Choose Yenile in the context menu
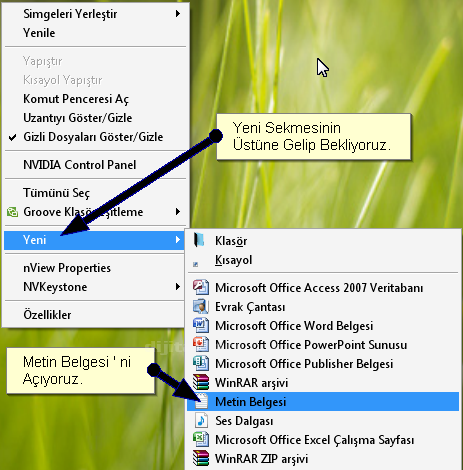 point(39,33)
